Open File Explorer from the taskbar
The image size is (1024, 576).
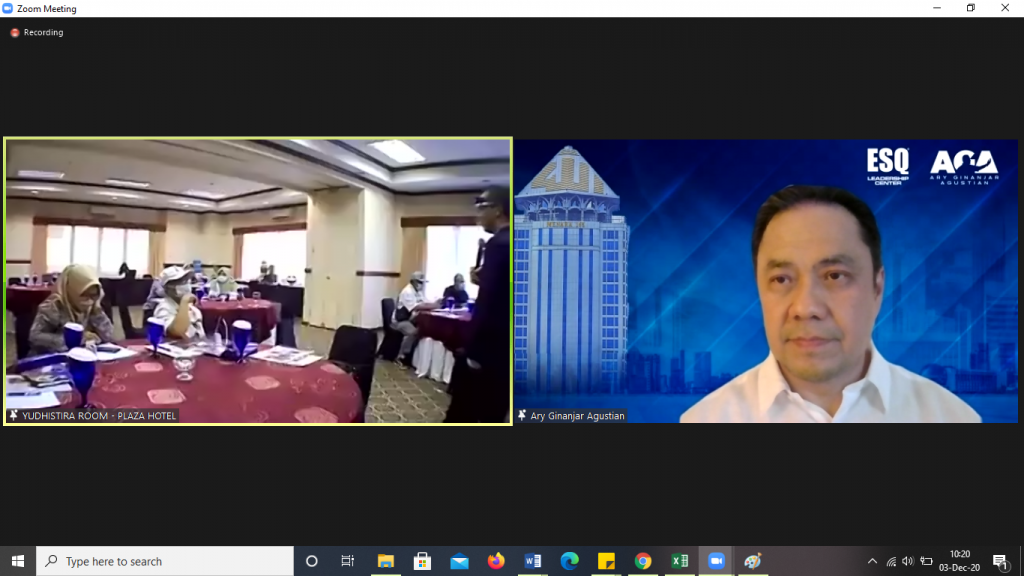pos(386,561)
